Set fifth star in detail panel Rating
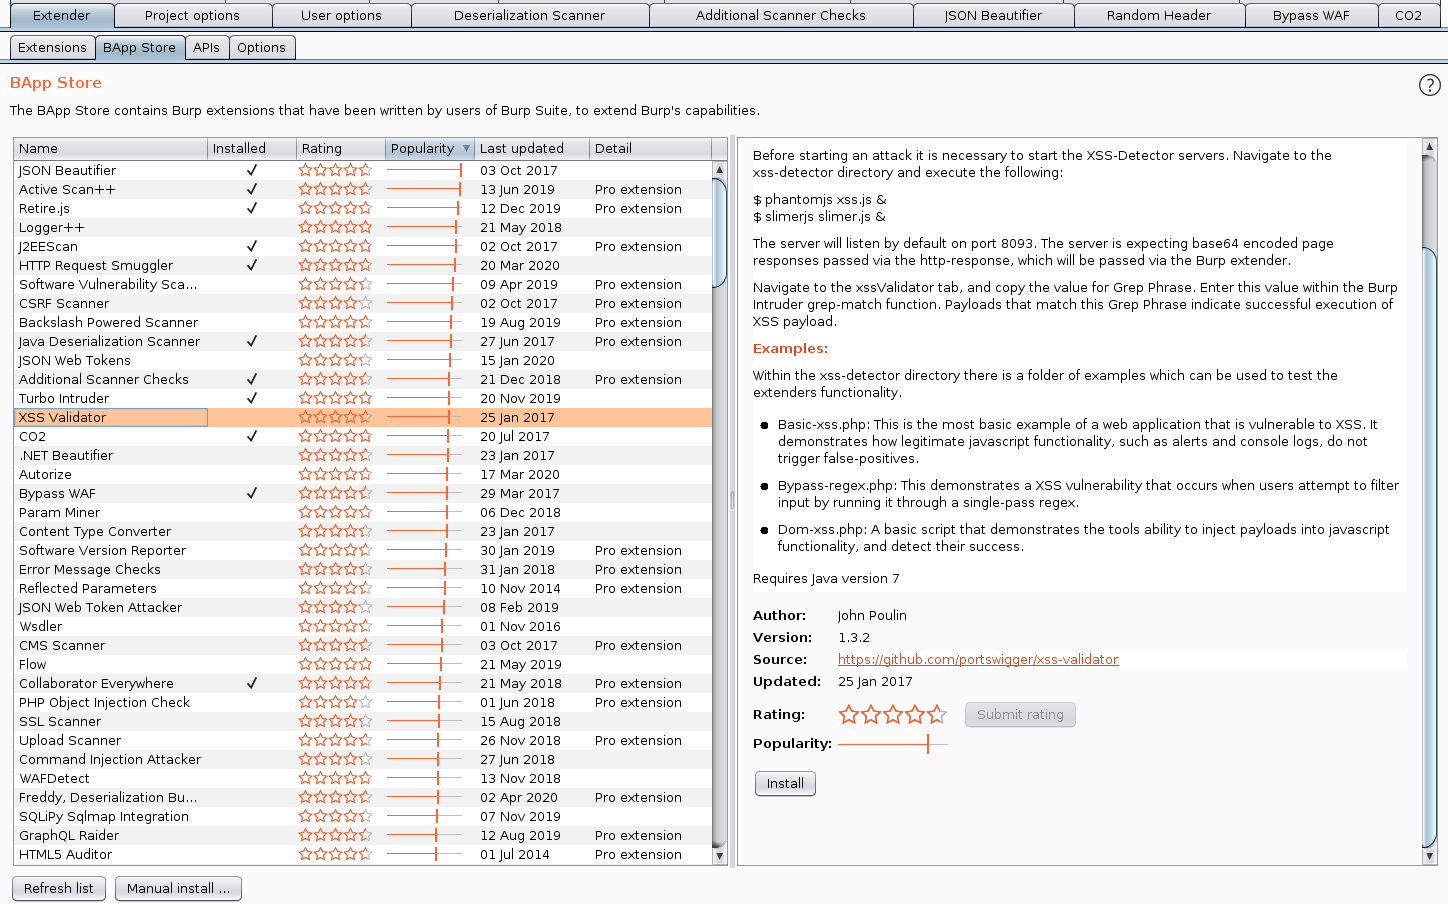Image resolution: width=1448 pixels, height=904 pixels. (937, 714)
